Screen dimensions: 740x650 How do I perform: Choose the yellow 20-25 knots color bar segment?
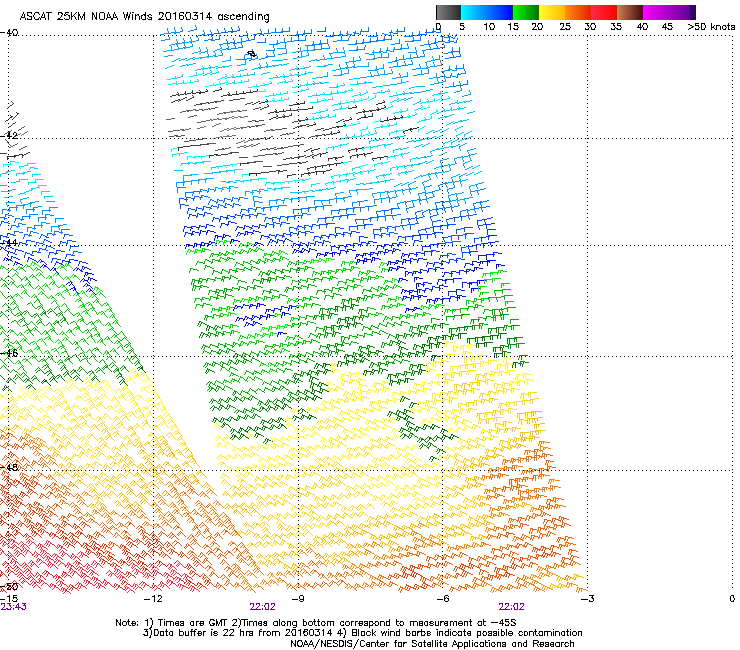point(552,12)
